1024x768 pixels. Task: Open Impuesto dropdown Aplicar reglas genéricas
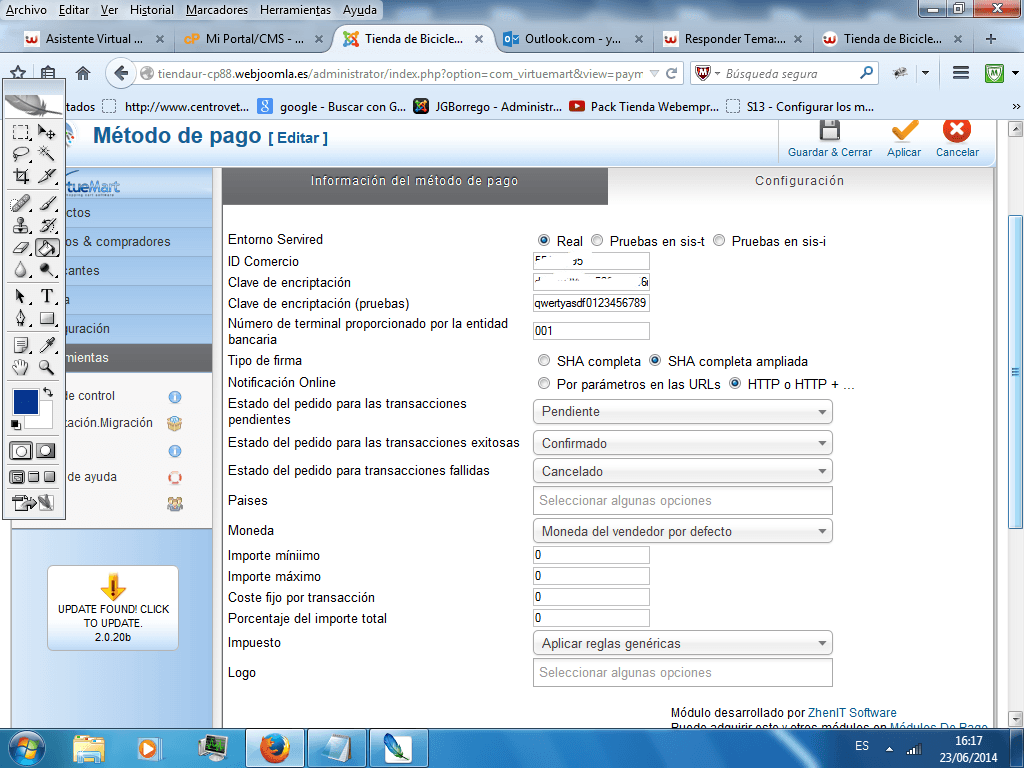point(682,643)
